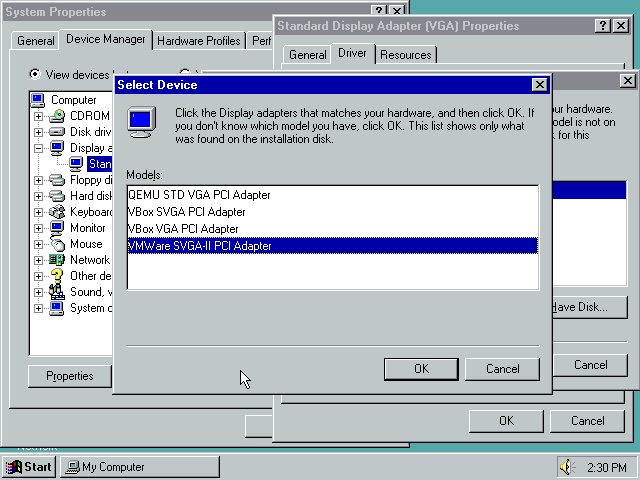
Task: Select VBox VGA PCI Adapter model
Action: click(333, 229)
